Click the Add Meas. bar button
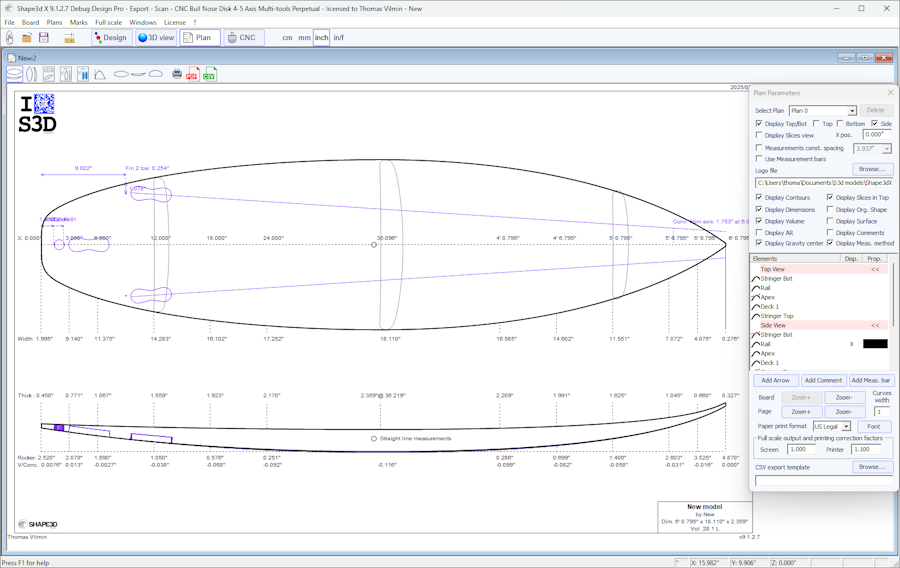The width and height of the screenshot is (900, 568). coord(870,380)
